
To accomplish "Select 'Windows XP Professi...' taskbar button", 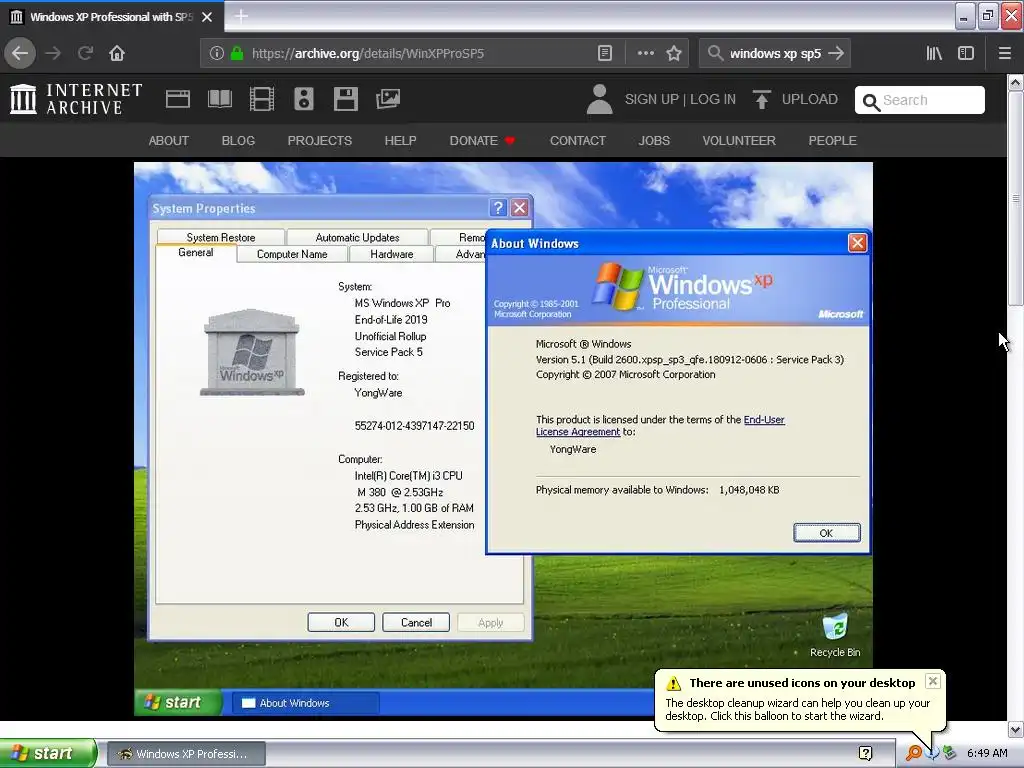I will tap(186, 754).
